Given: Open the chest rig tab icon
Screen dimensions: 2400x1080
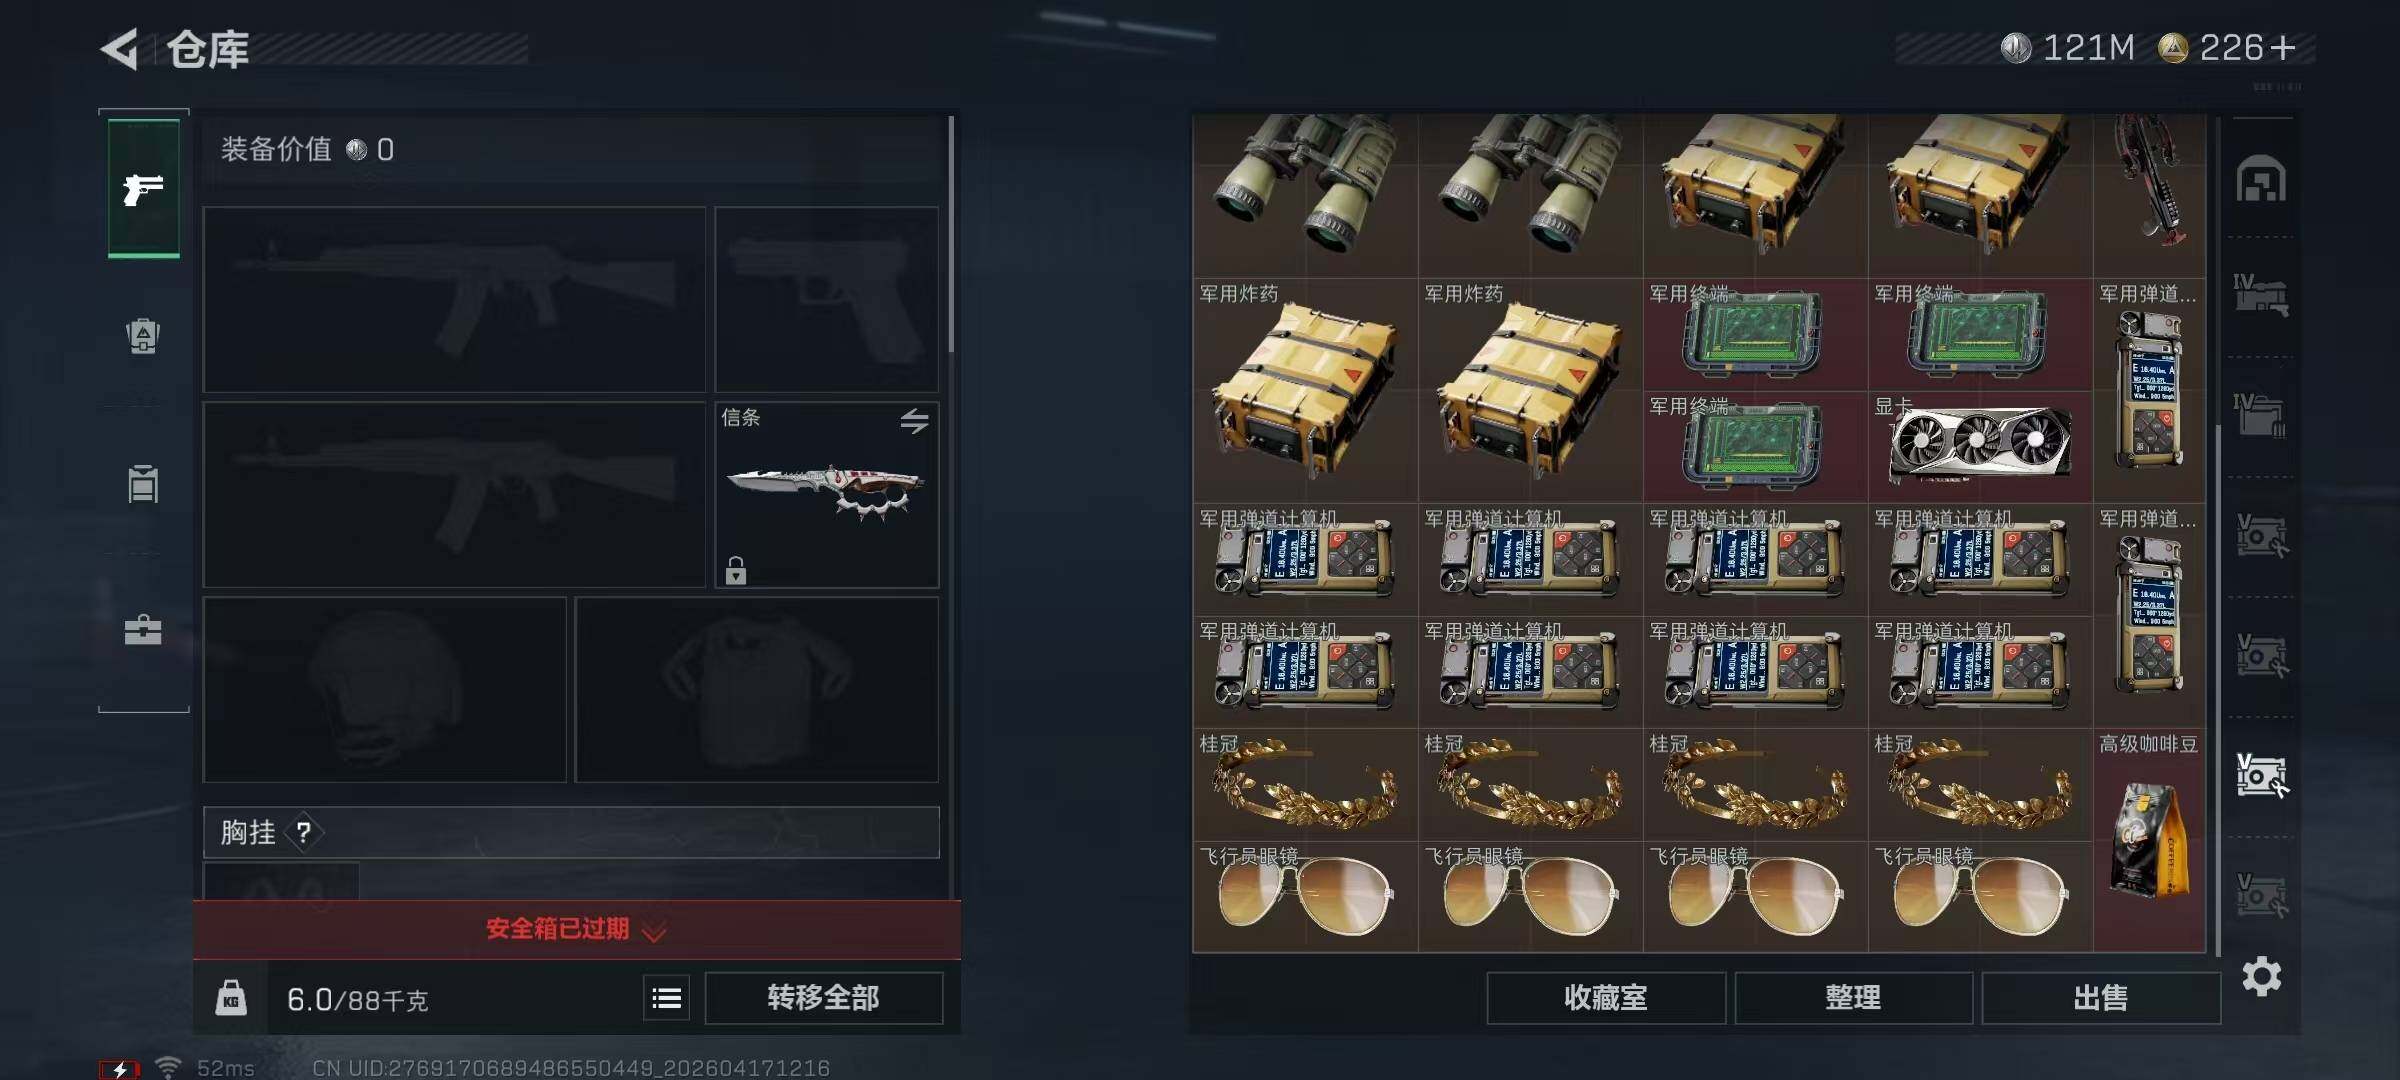Looking at the screenshot, I should tap(143, 484).
